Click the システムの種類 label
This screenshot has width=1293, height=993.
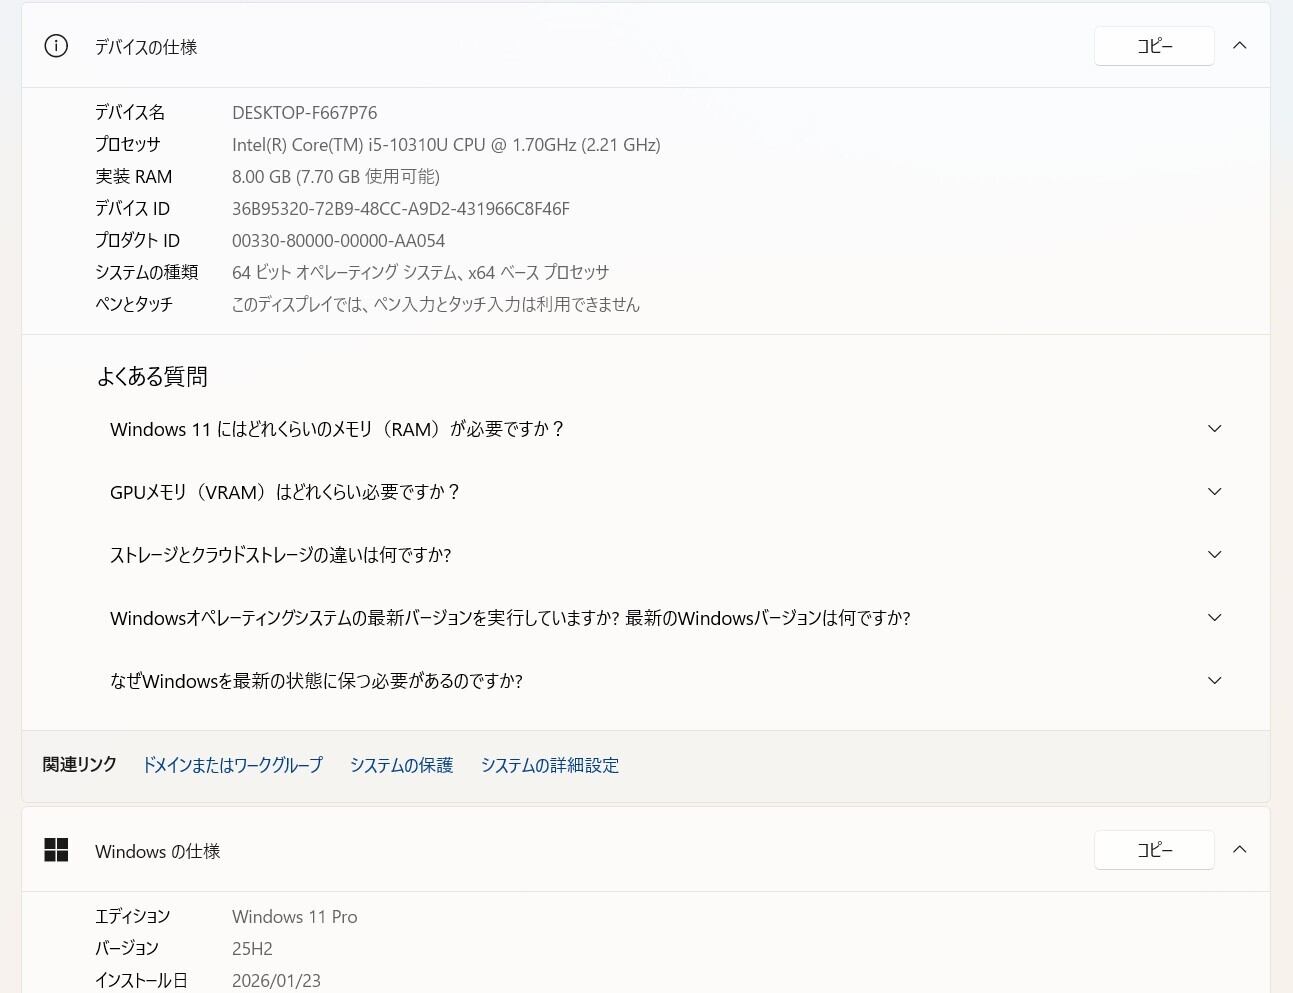[x=147, y=273]
